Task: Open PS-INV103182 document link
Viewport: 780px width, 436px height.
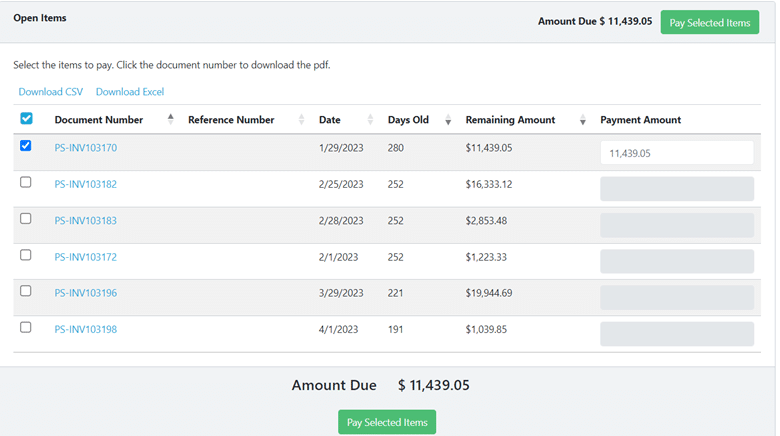Action: [86, 184]
